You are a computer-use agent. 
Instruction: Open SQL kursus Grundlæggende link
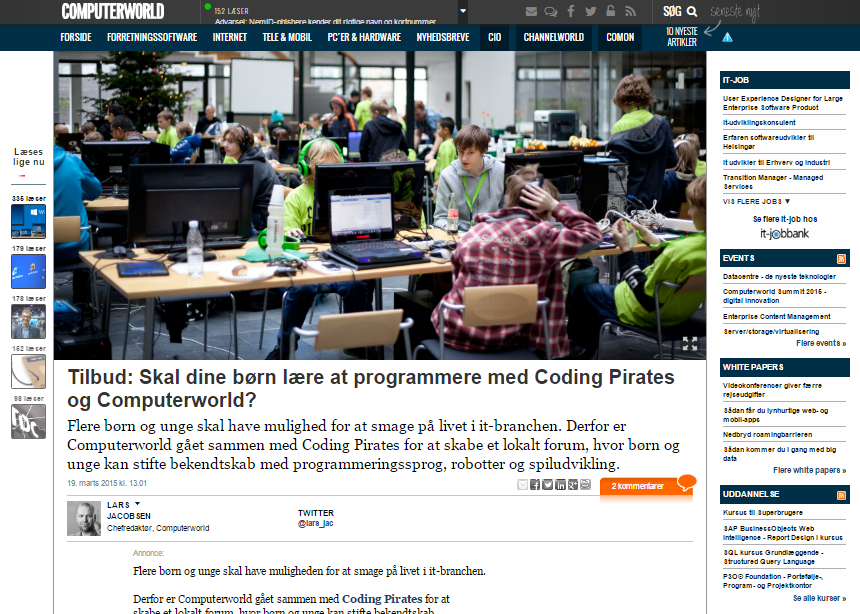pyautogui.click(x=773, y=557)
